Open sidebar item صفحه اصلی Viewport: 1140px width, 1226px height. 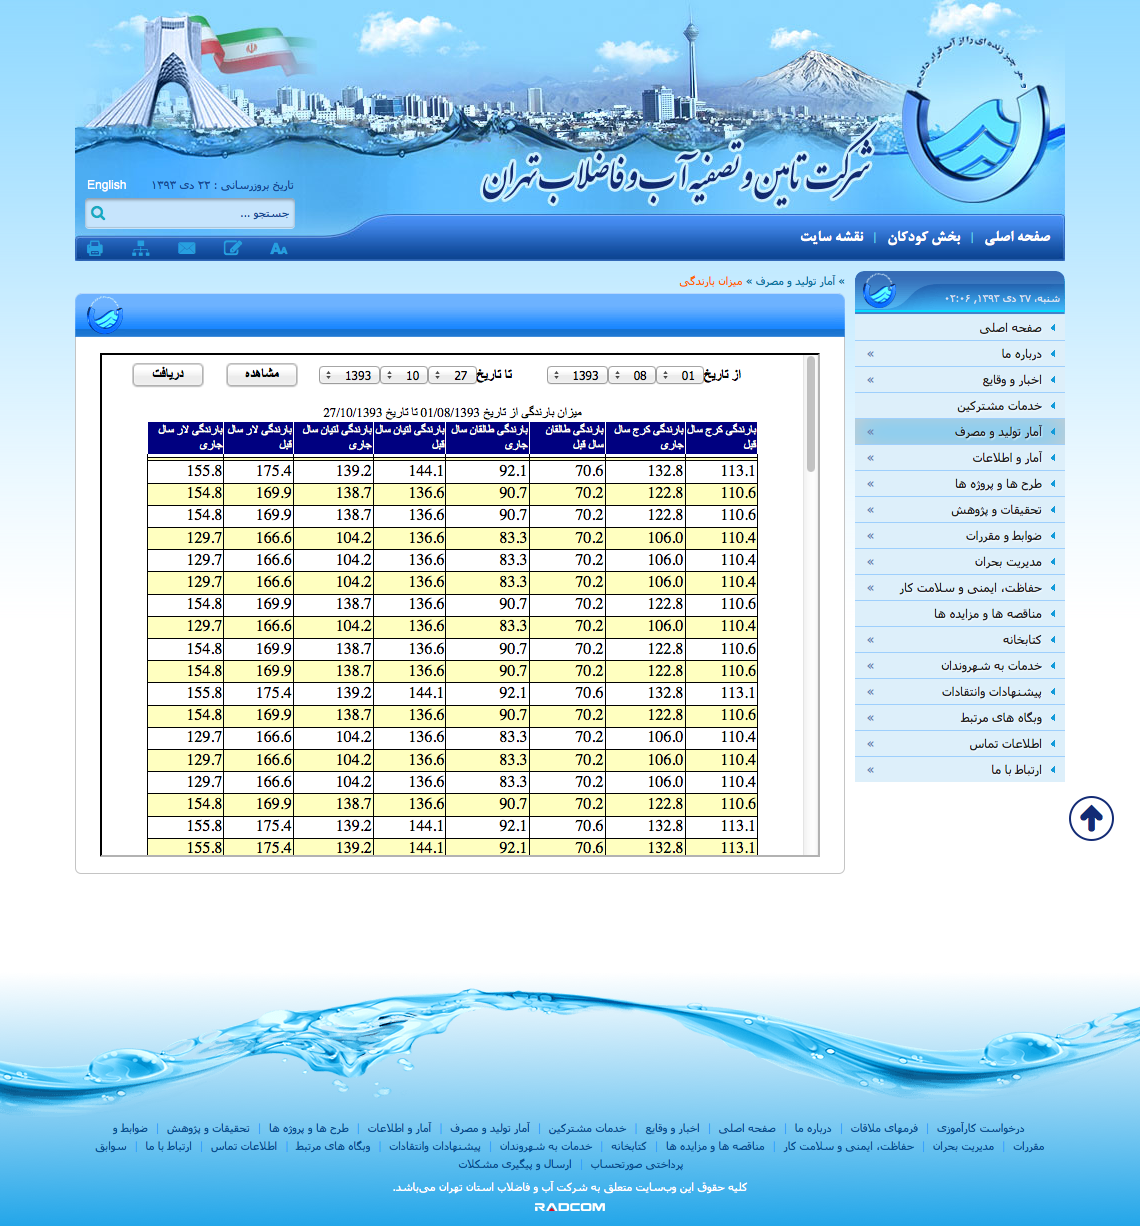pyautogui.click(x=960, y=328)
